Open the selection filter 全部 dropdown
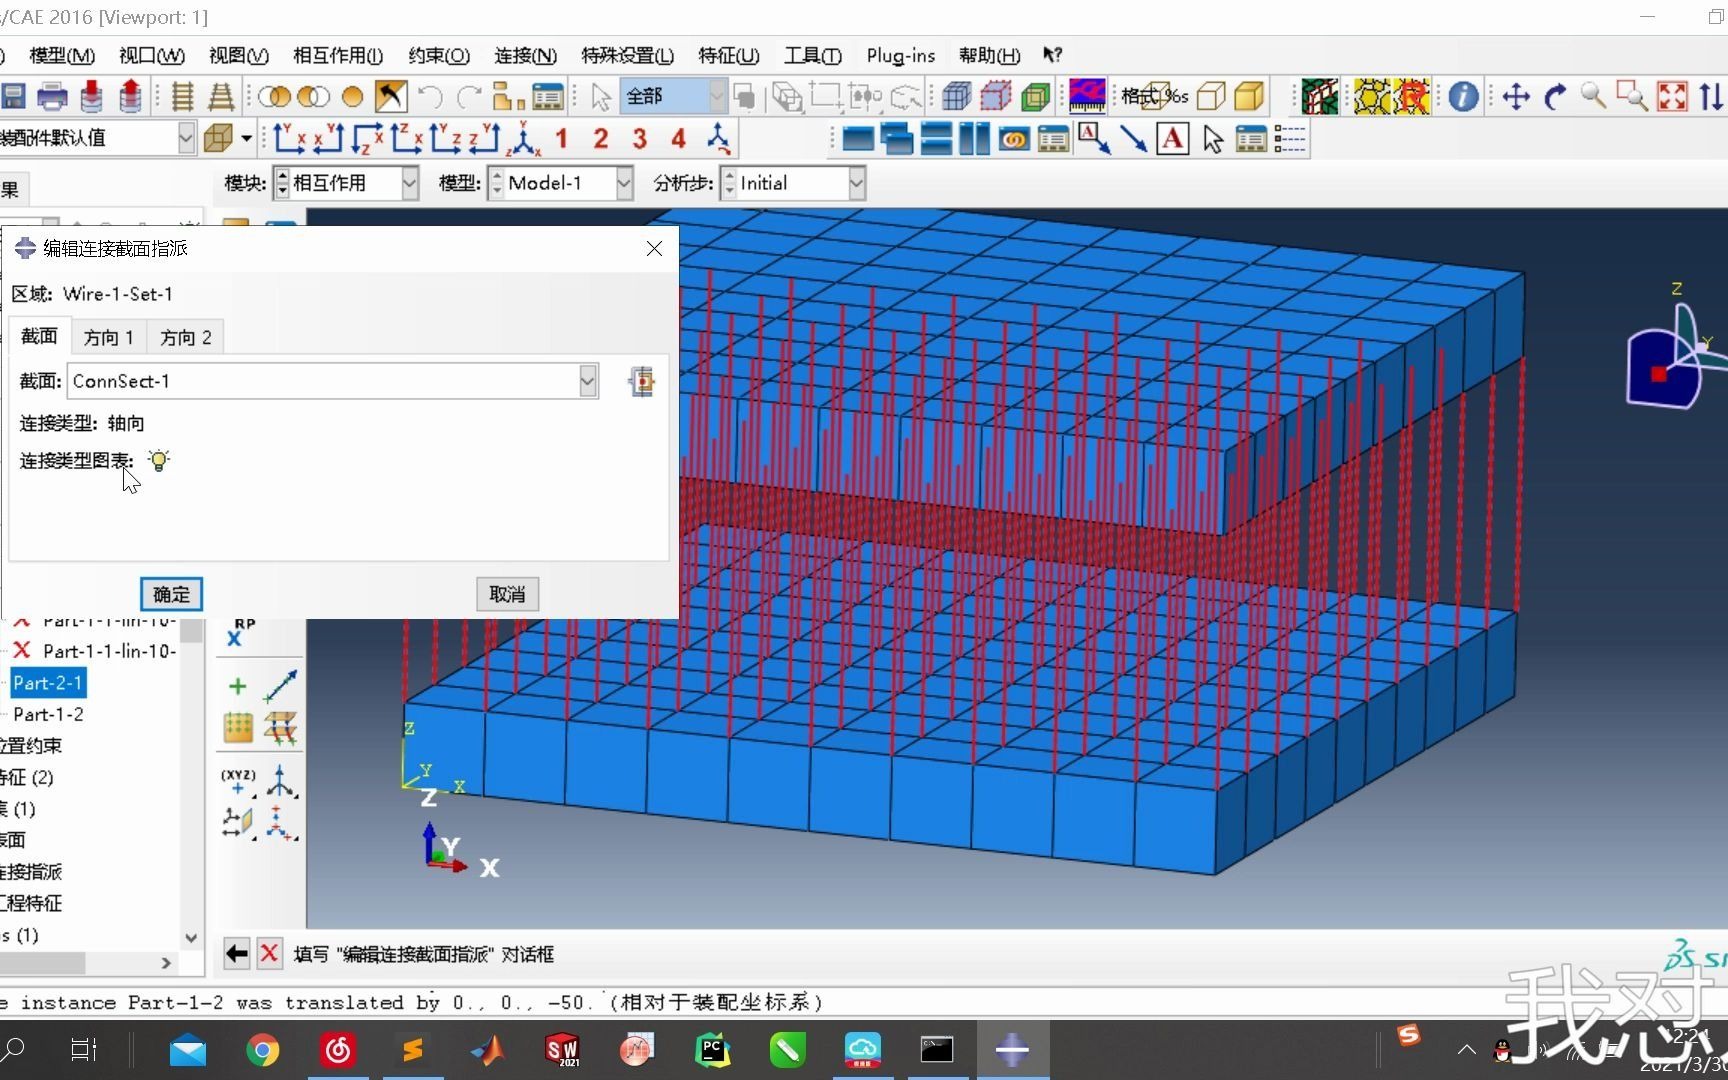This screenshot has height=1080, width=1728. [x=717, y=96]
